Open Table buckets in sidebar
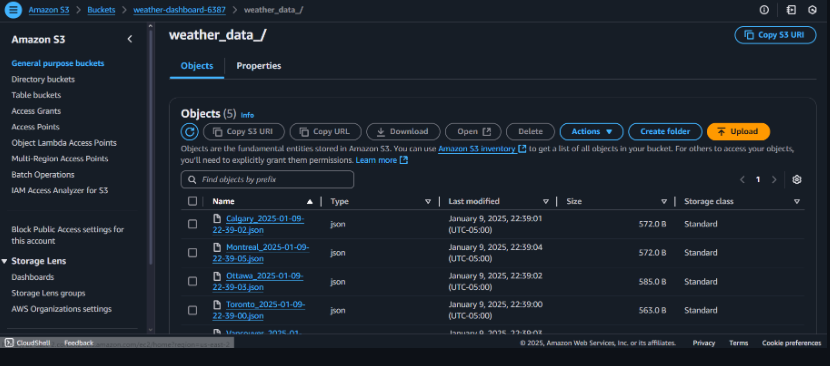This screenshot has height=366, width=830. coord(36,95)
